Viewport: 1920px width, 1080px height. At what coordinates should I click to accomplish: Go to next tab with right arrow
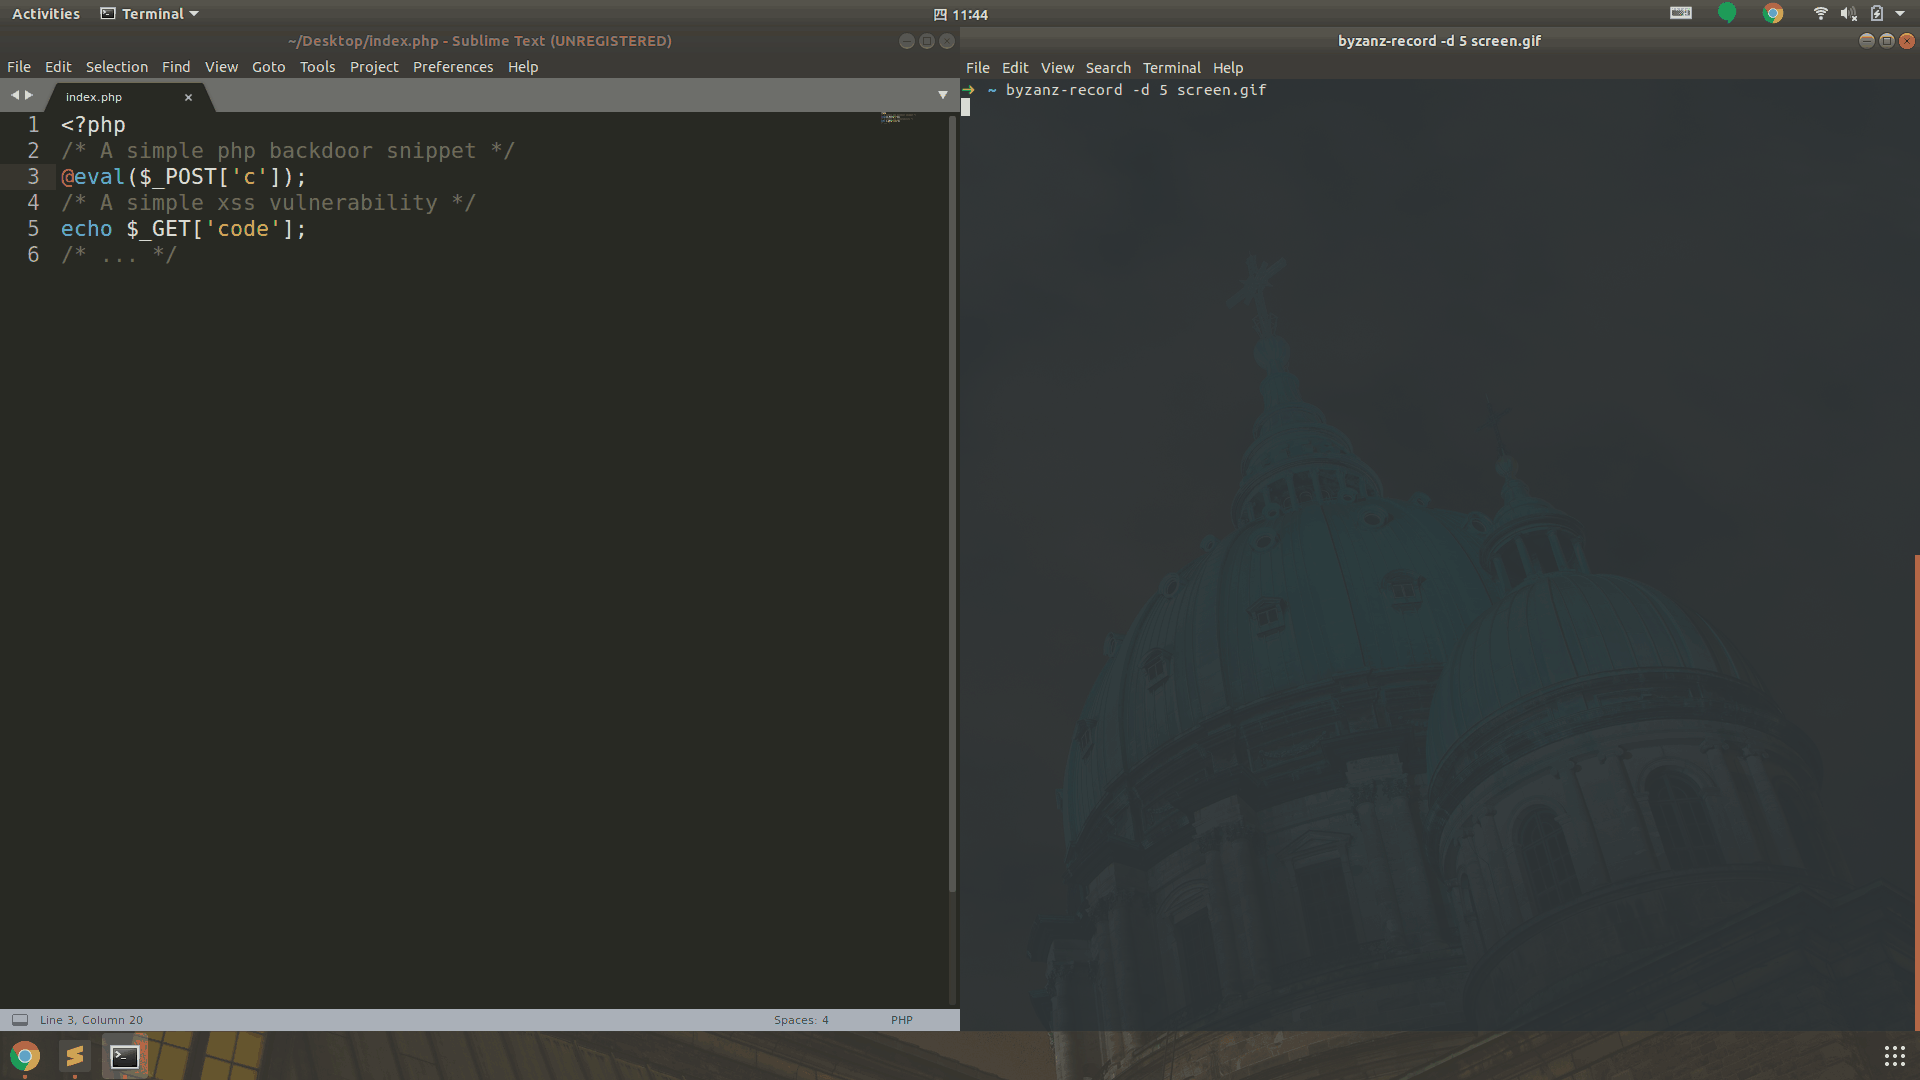pyautogui.click(x=29, y=95)
